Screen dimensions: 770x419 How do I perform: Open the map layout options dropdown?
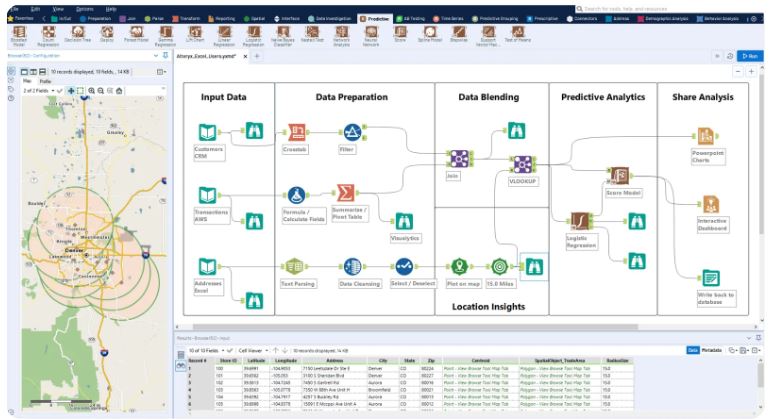[161, 72]
